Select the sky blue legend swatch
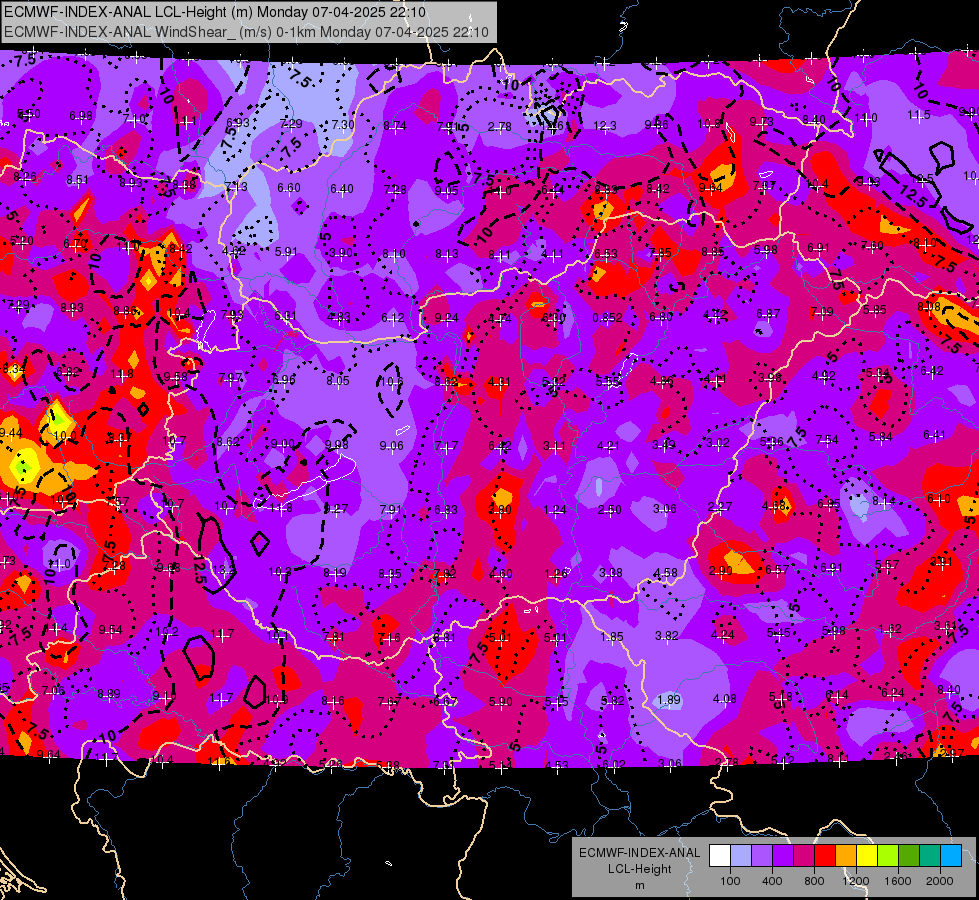 point(951,856)
